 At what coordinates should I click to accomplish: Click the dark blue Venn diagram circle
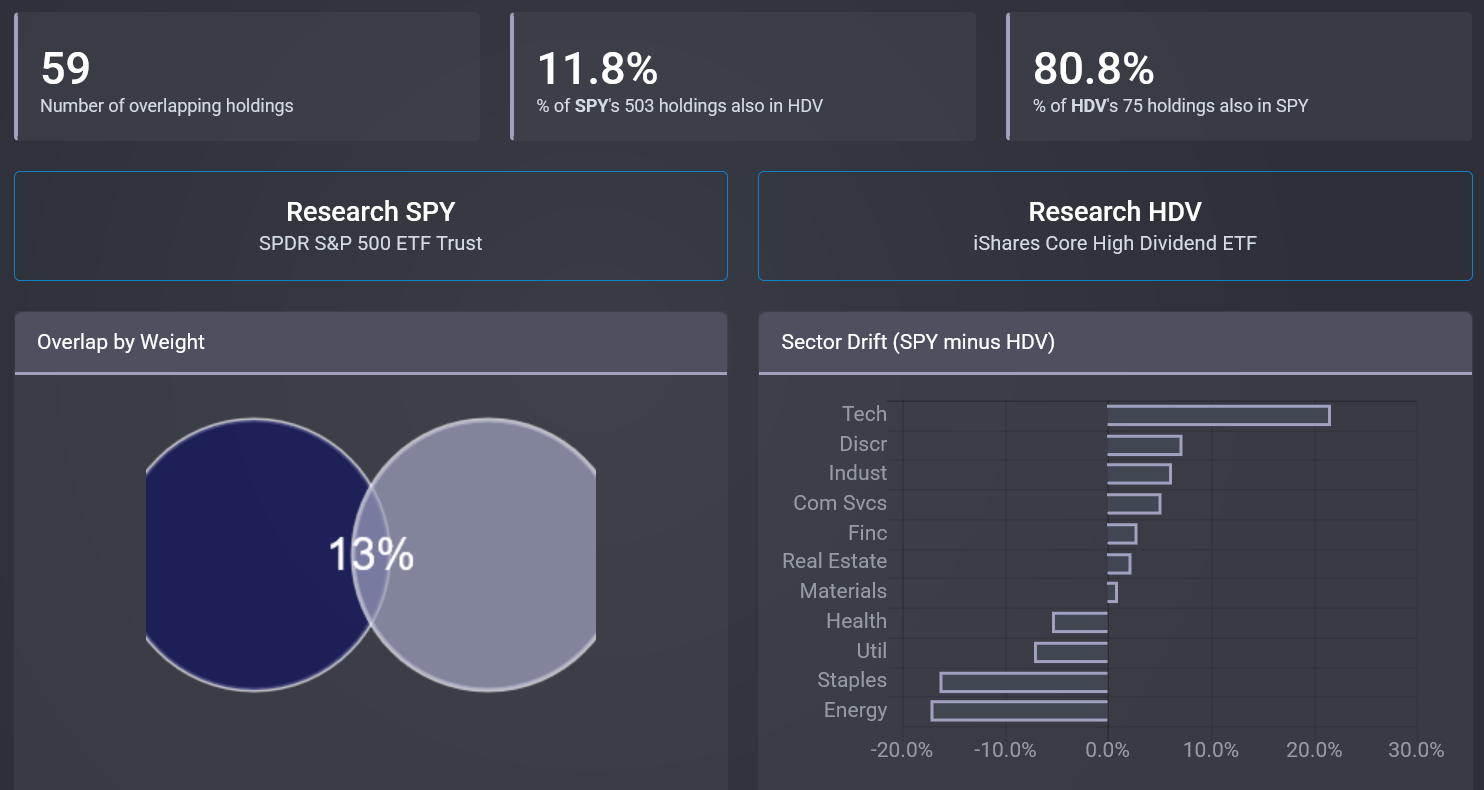click(250, 553)
